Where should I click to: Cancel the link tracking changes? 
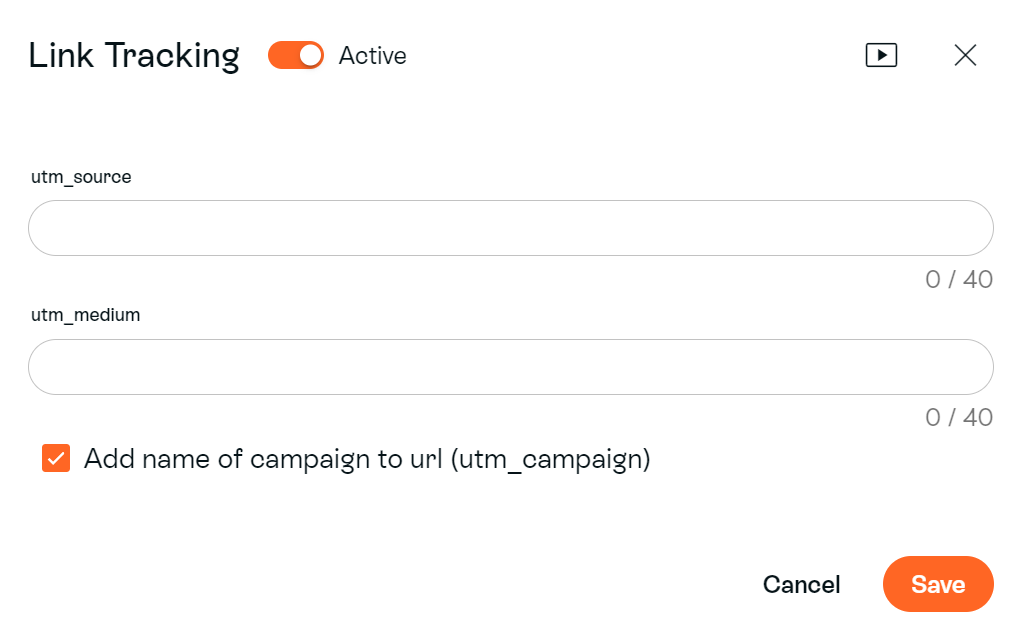801,584
